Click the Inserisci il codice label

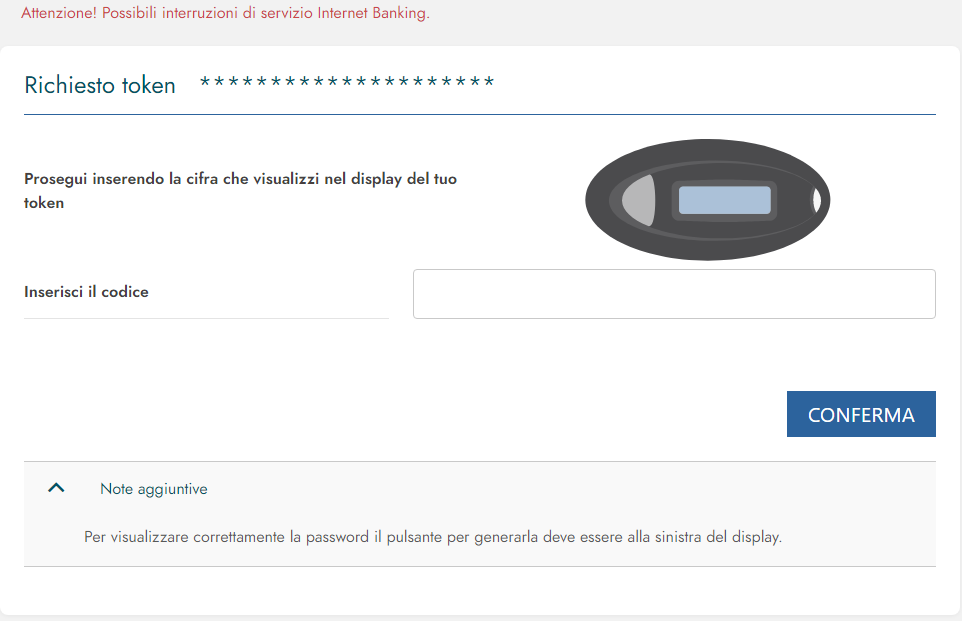point(86,292)
